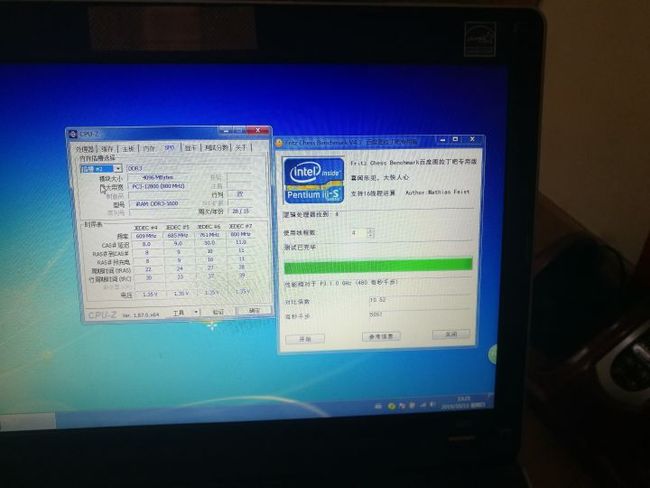Viewport: 650px width, 488px height.
Task: Click the OK (确定) button in CPU-Z
Action: [x=254, y=310]
